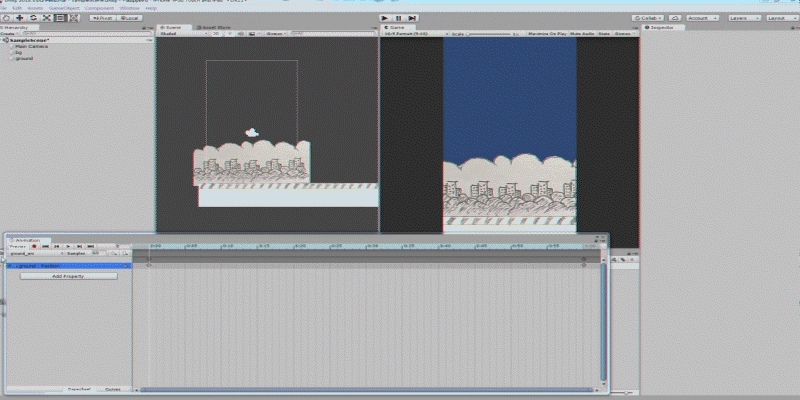Click the Add Keyframe button
The height and width of the screenshot is (400, 800).
(x=114, y=253)
